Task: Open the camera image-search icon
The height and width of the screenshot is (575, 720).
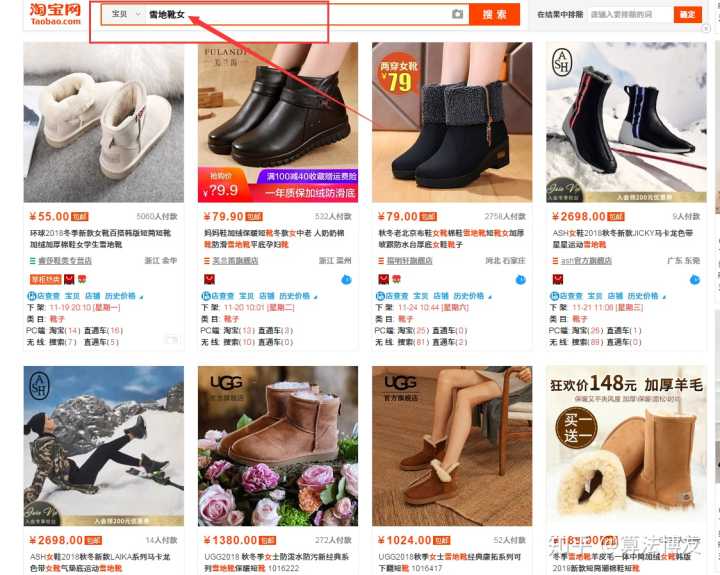Action: click(457, 14)
